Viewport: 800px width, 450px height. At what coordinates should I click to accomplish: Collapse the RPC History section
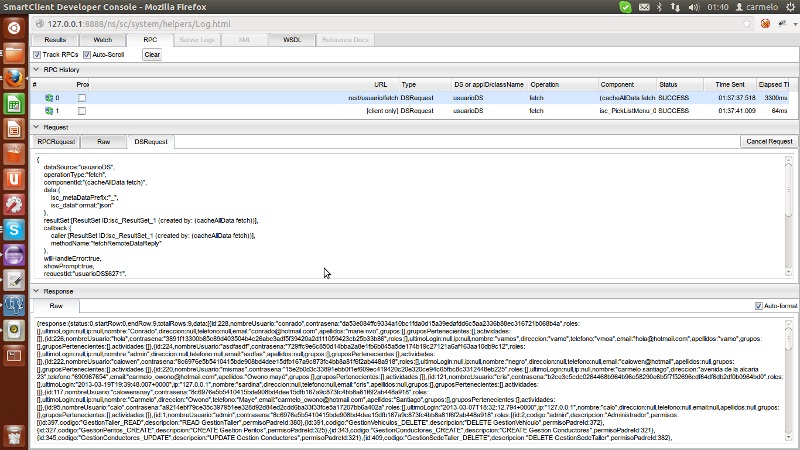click(x=37, y=70)
